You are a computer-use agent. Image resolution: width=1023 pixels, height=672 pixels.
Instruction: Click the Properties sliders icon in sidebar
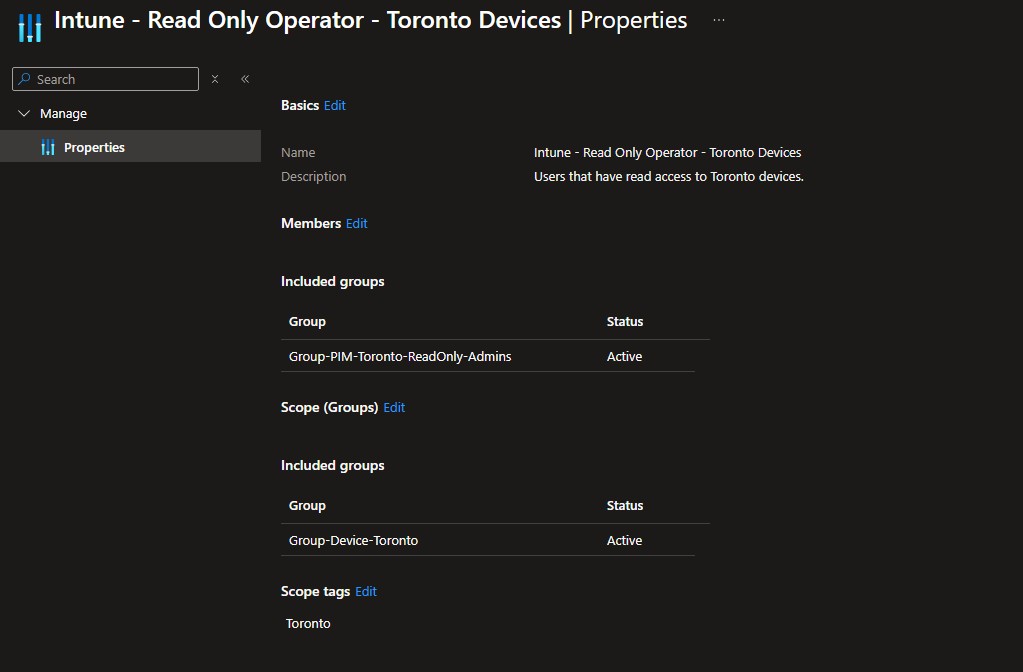(48, 148)
